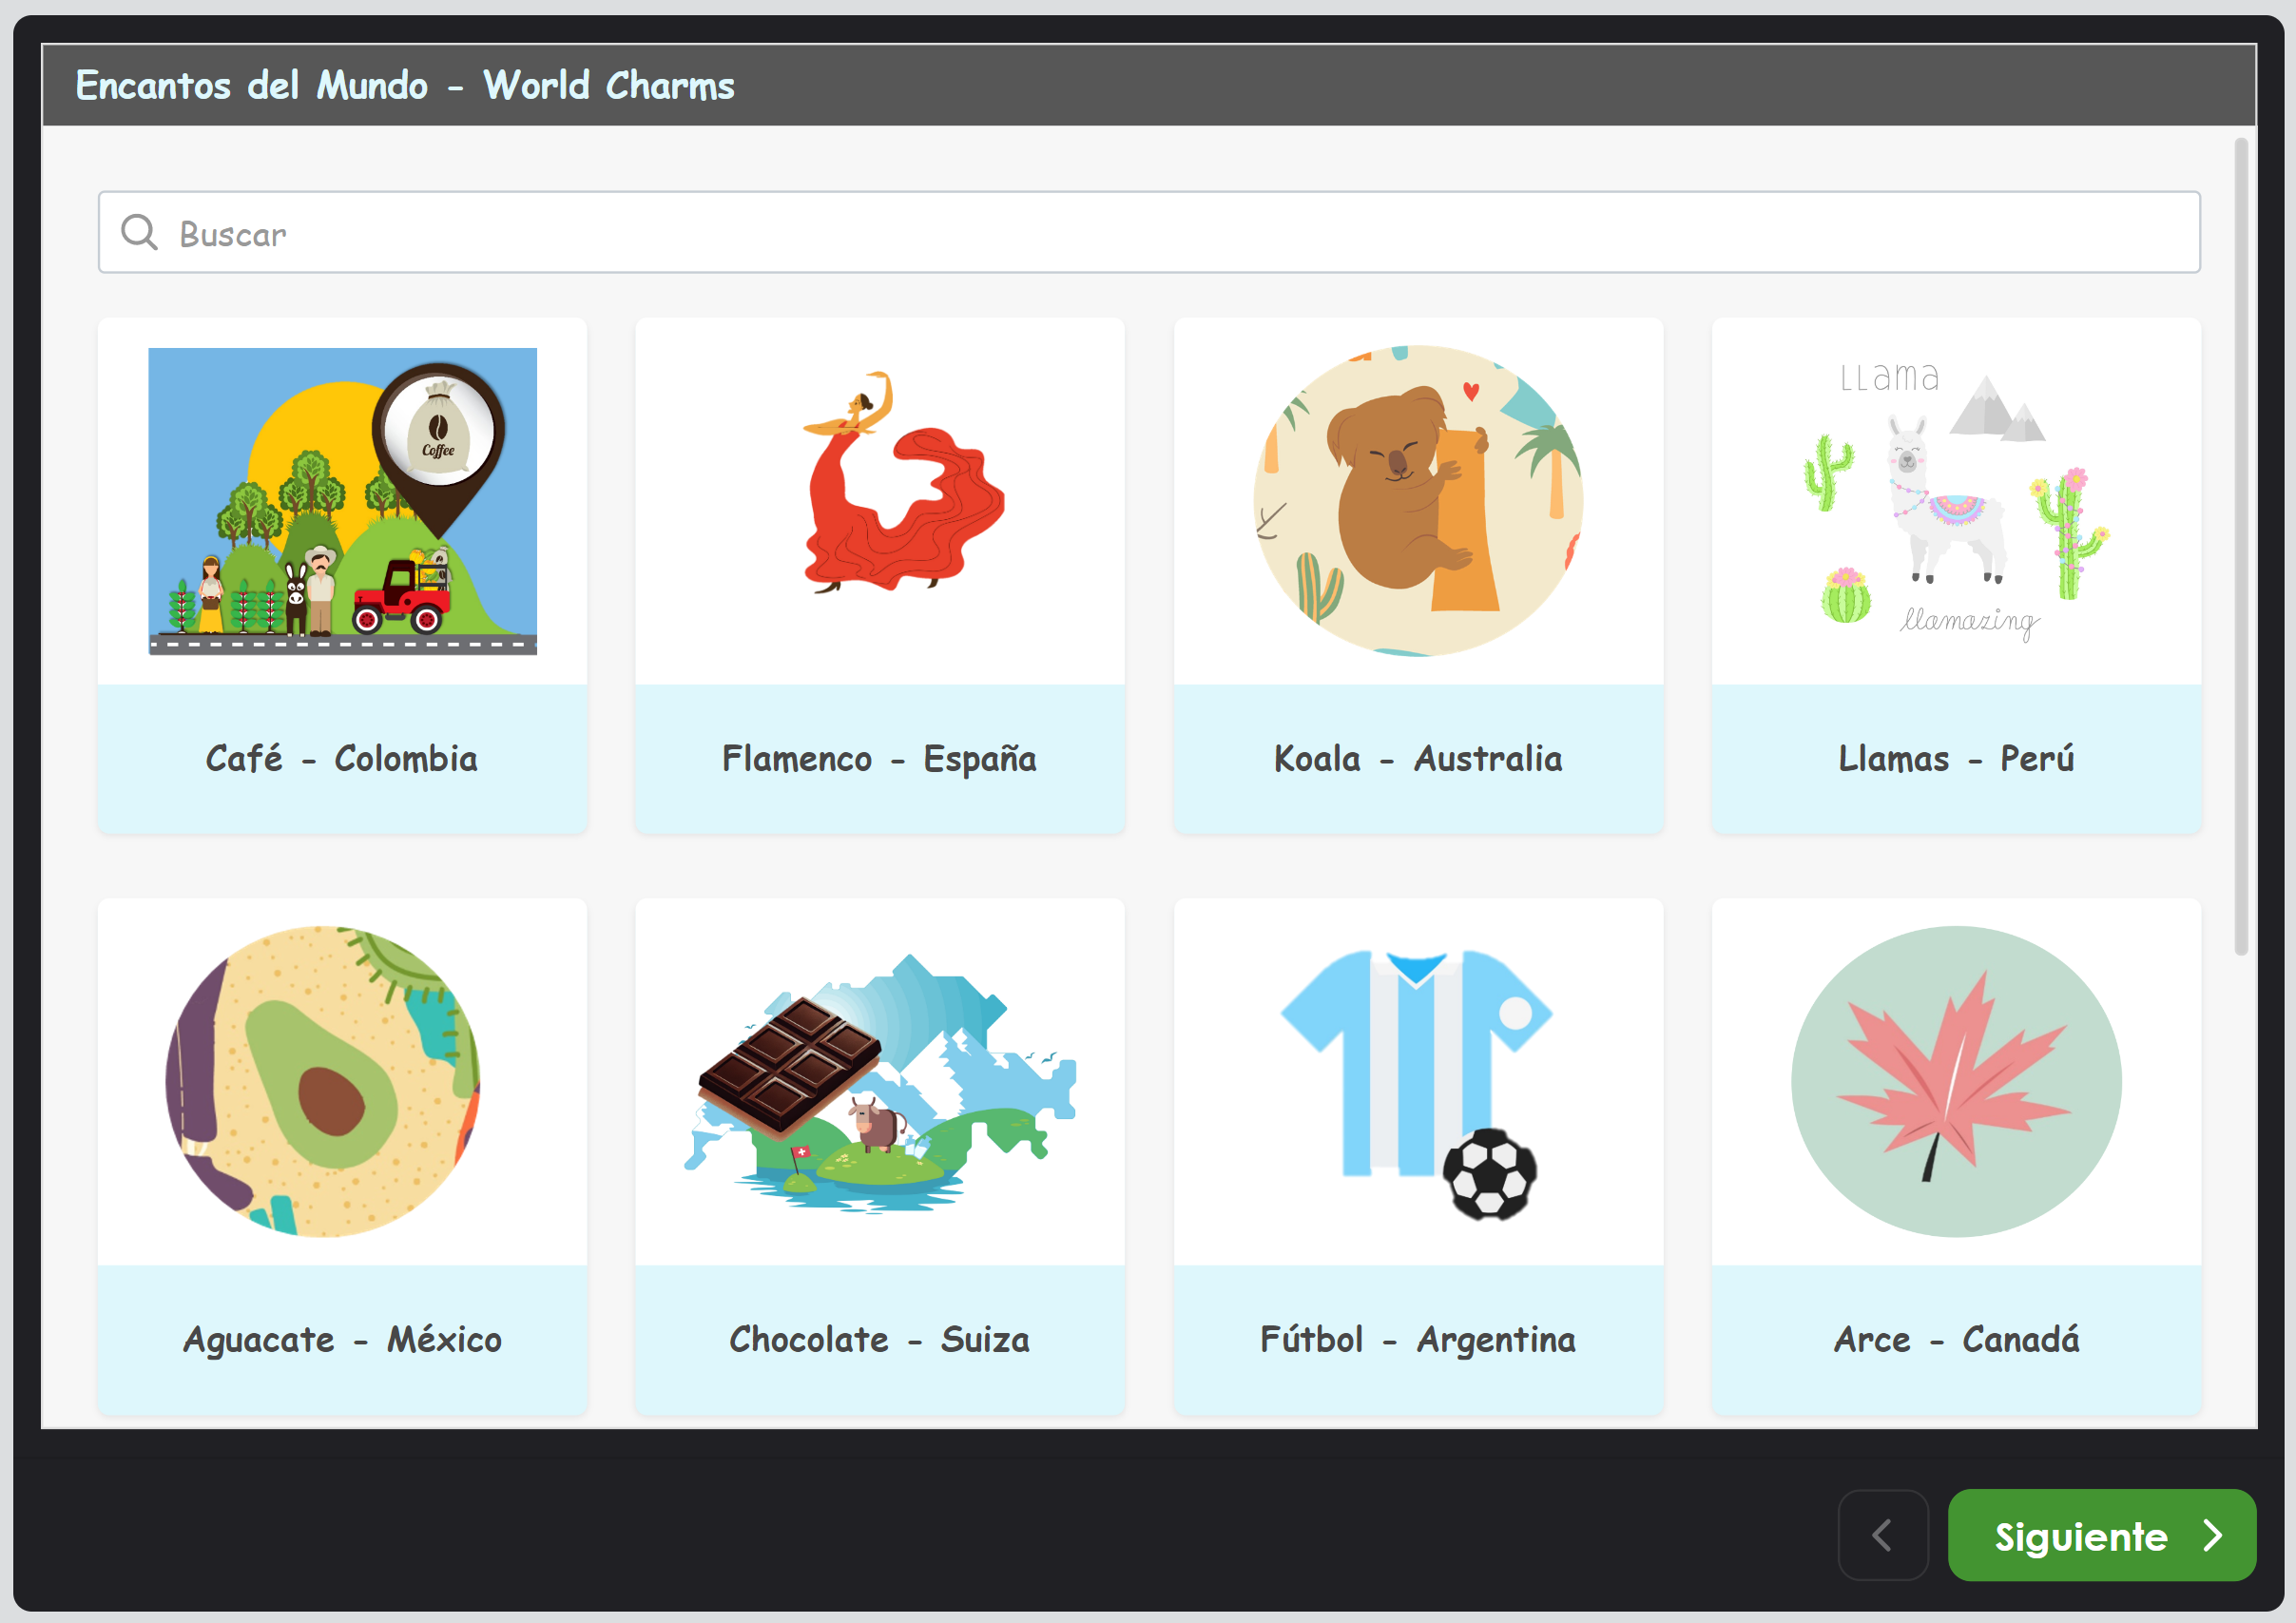The width and height of the screenshot is (2296, 1623).
Task: Click the arrow chevron inside Siguiente
Action: [2213, 1535]
